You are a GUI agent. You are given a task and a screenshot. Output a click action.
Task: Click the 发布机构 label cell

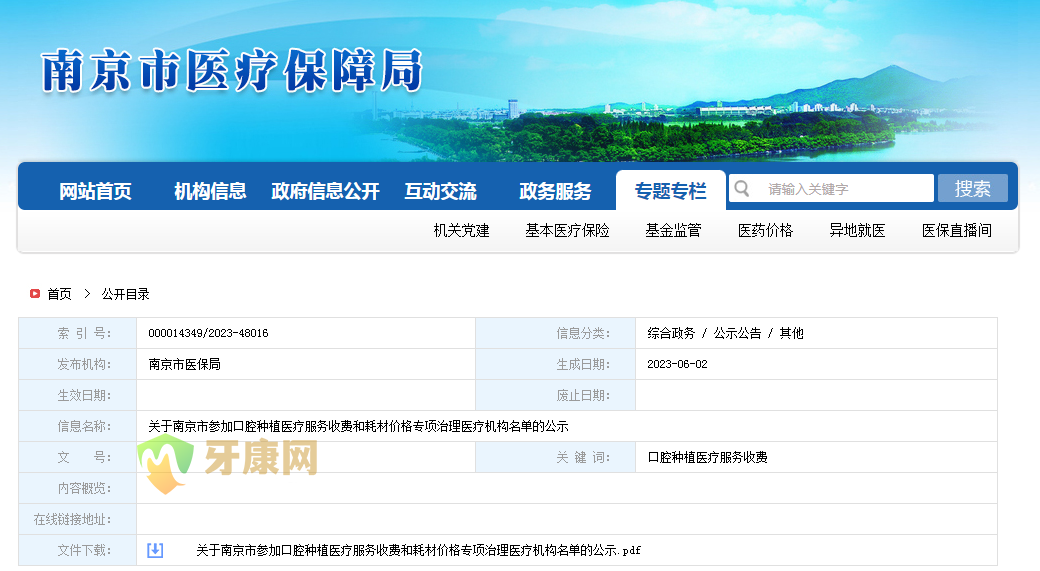[78, 364]
